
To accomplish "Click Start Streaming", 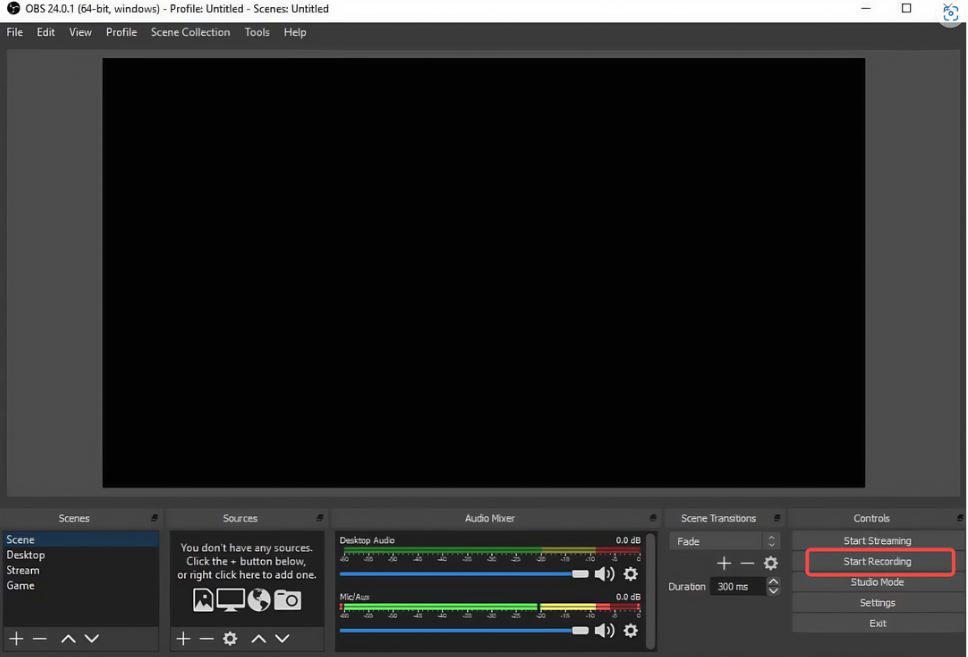I will click(x=877, y=540).
